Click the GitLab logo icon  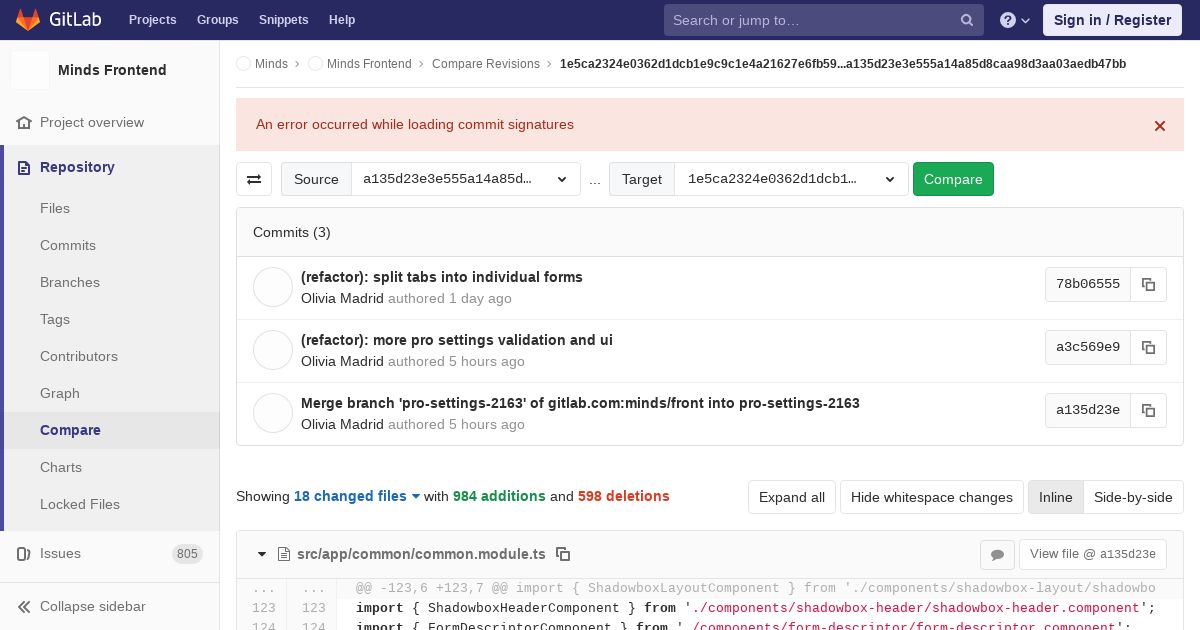click(x=28, y=19)
